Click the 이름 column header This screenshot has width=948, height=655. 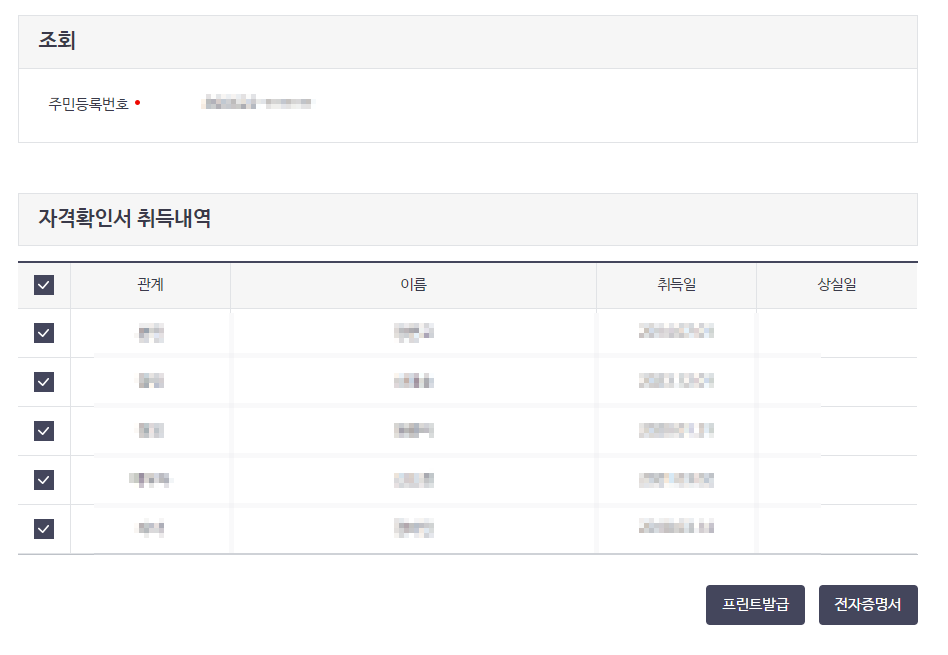tap(412, 285)
